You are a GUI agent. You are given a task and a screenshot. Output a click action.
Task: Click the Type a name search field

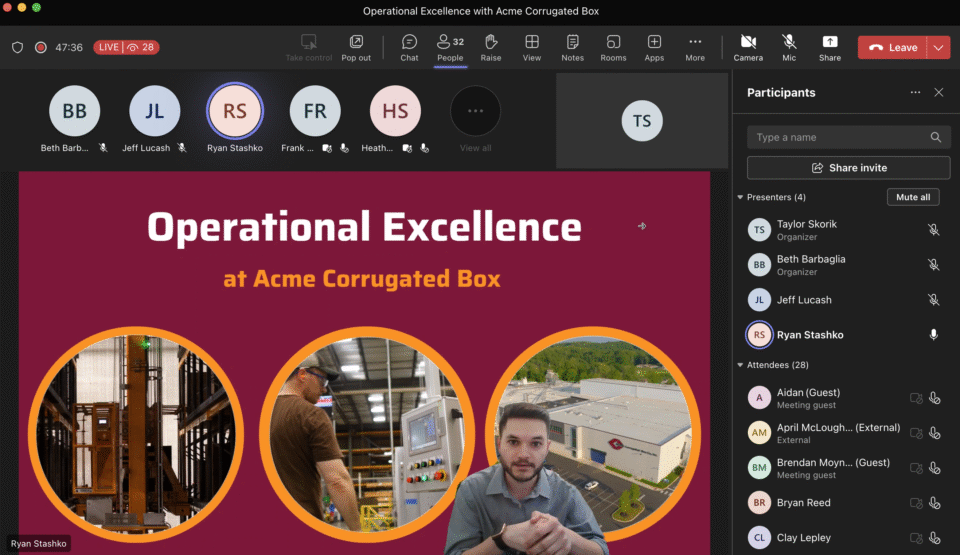coord(849,137)
